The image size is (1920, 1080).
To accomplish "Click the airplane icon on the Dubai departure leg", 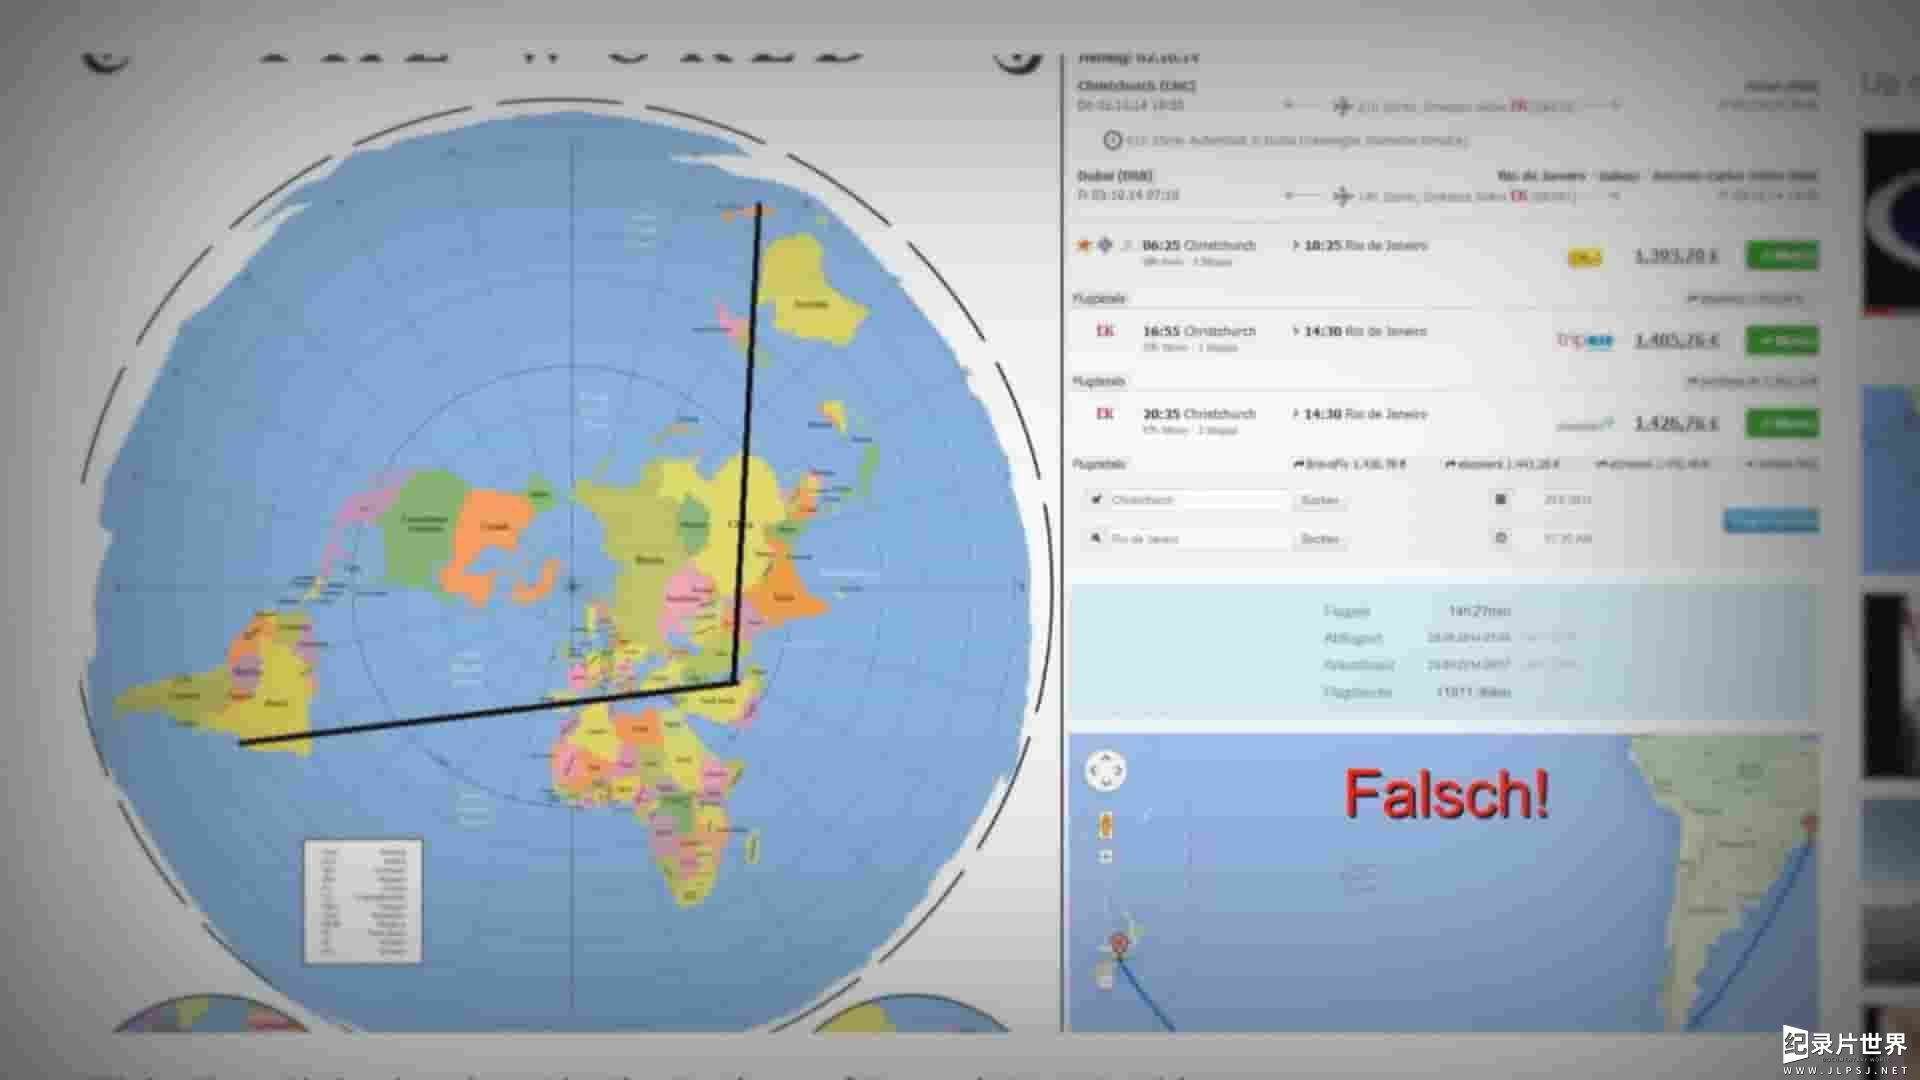I will pos(1342,196).
